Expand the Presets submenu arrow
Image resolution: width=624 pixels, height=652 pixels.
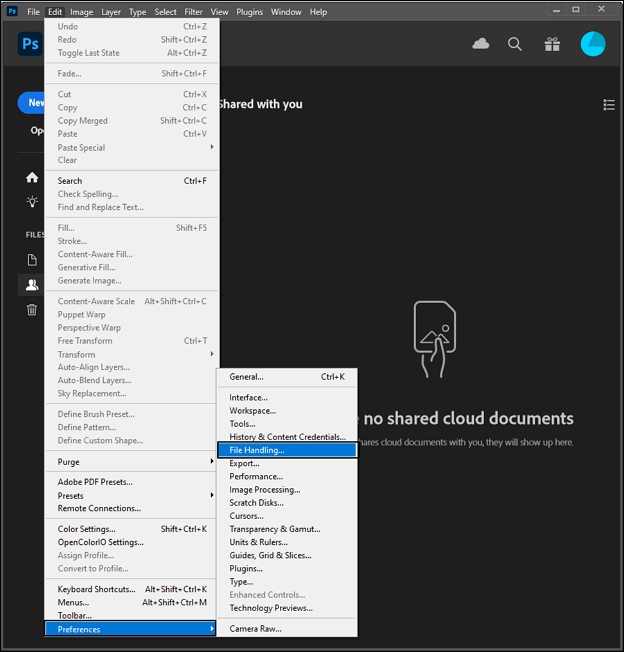coord(212,495)
